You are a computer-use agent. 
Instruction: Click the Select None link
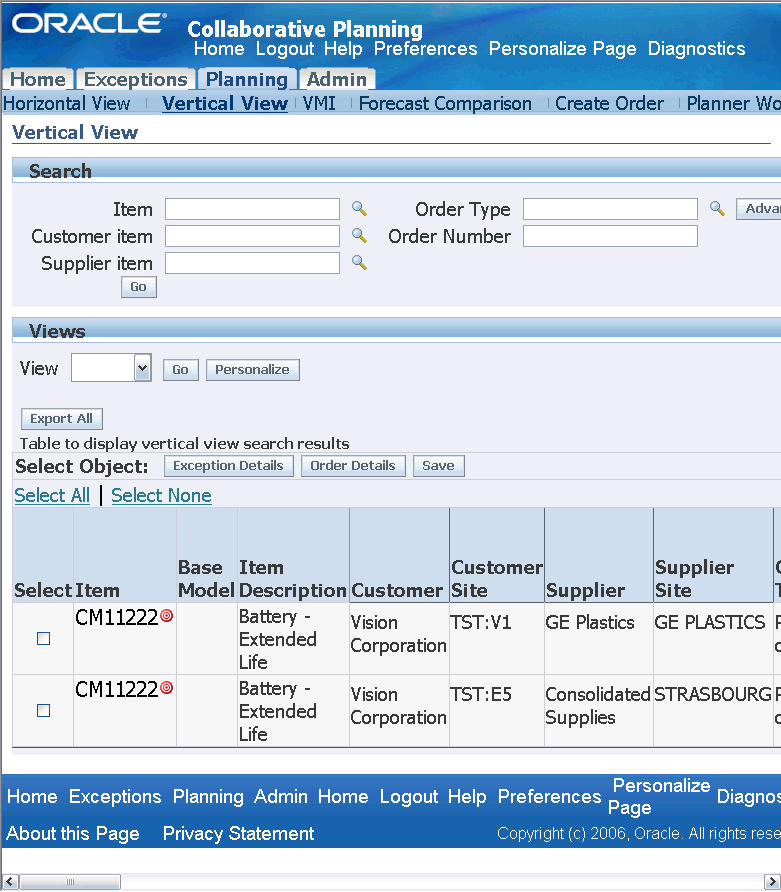pos(162,495)
